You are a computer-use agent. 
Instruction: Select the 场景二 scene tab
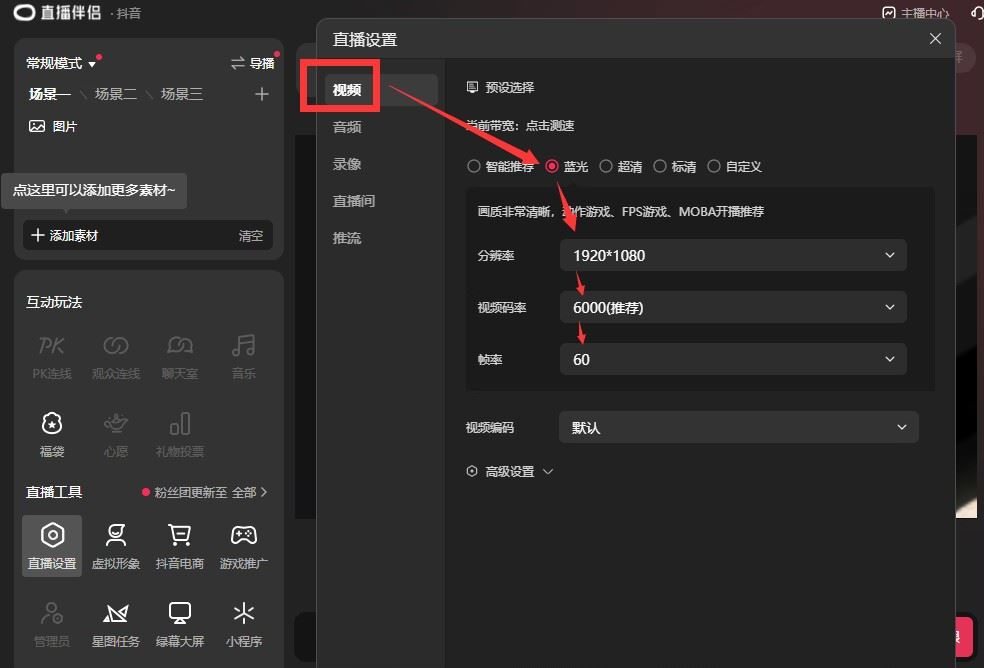click(x=115, y=94)
